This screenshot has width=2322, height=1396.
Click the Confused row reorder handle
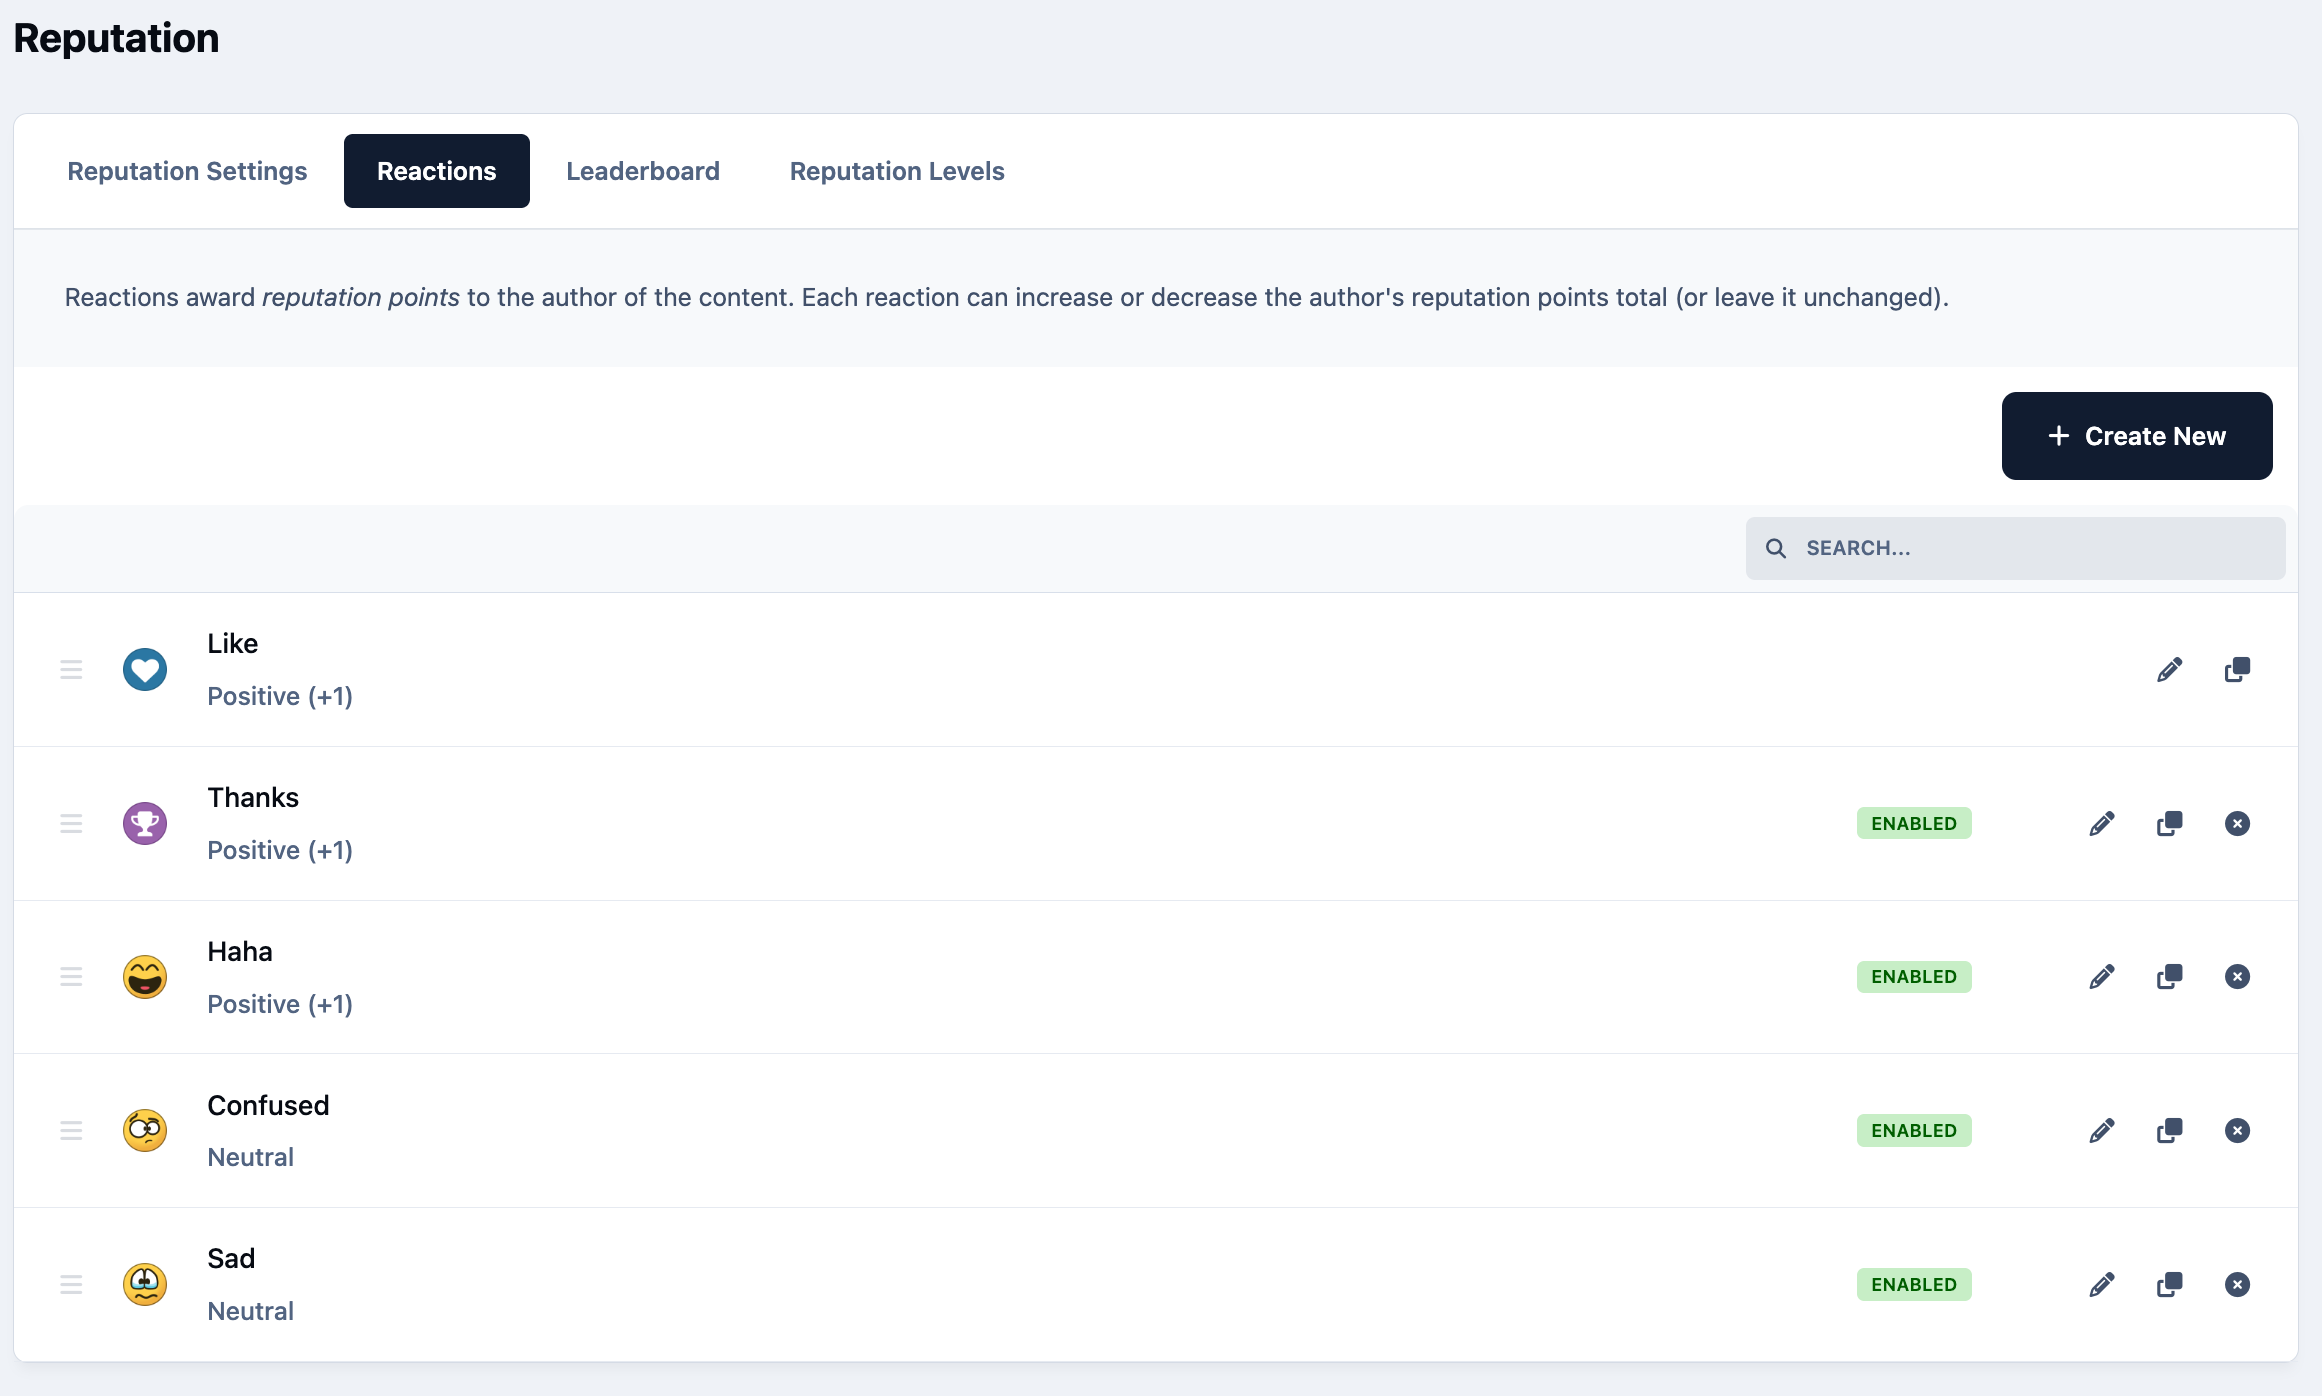click(x=71, y=1131)
